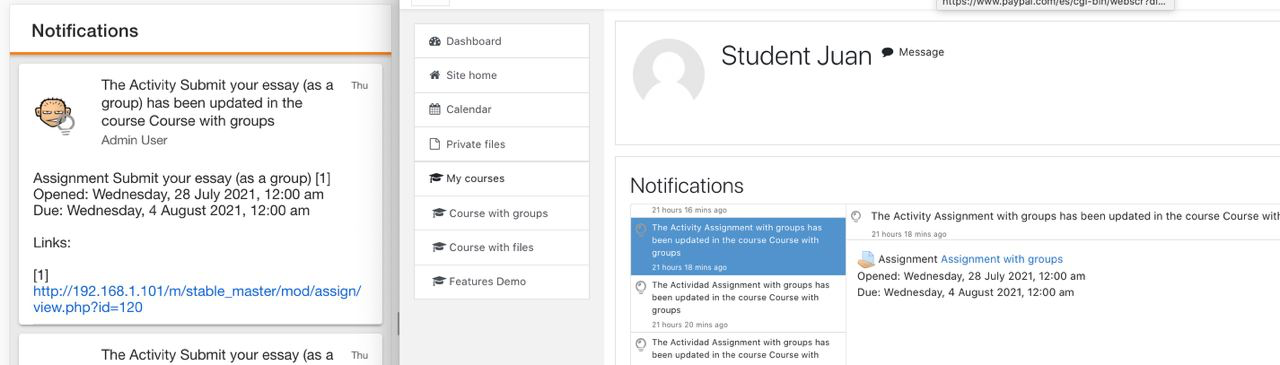Click the assignment icon beside Assignment with groups
This screenshot has width=1280, height=365.
[x=866, y=259]
